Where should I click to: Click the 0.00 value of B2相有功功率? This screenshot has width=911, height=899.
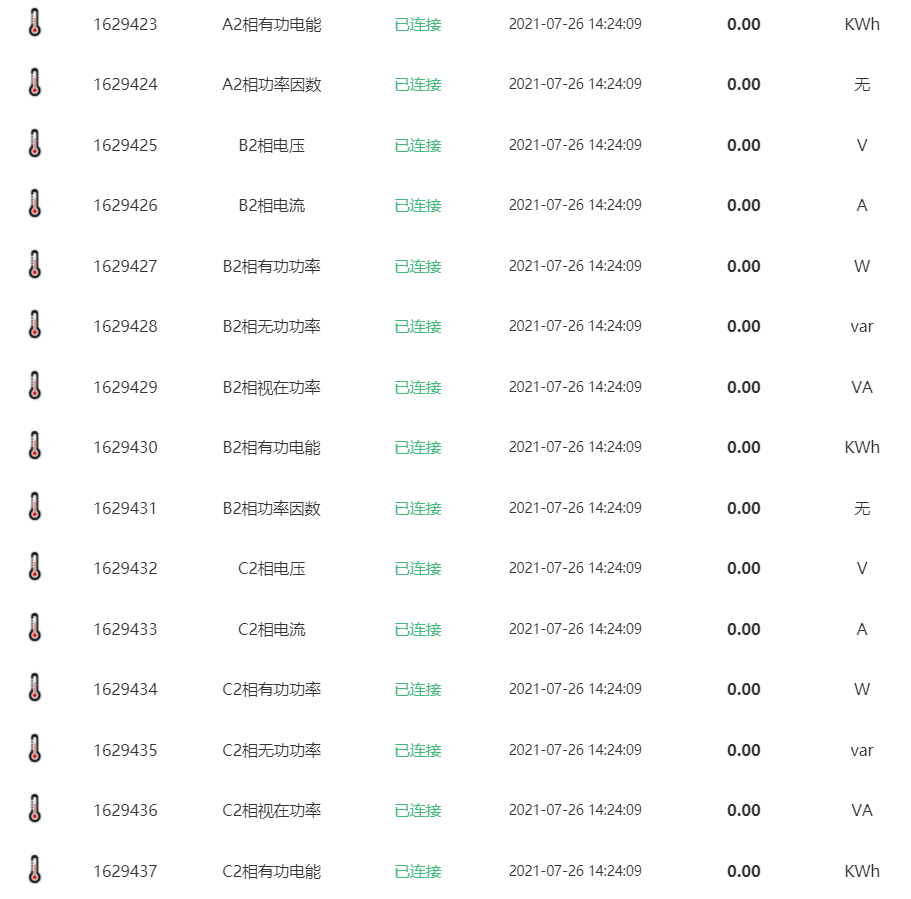coord(743,266)
